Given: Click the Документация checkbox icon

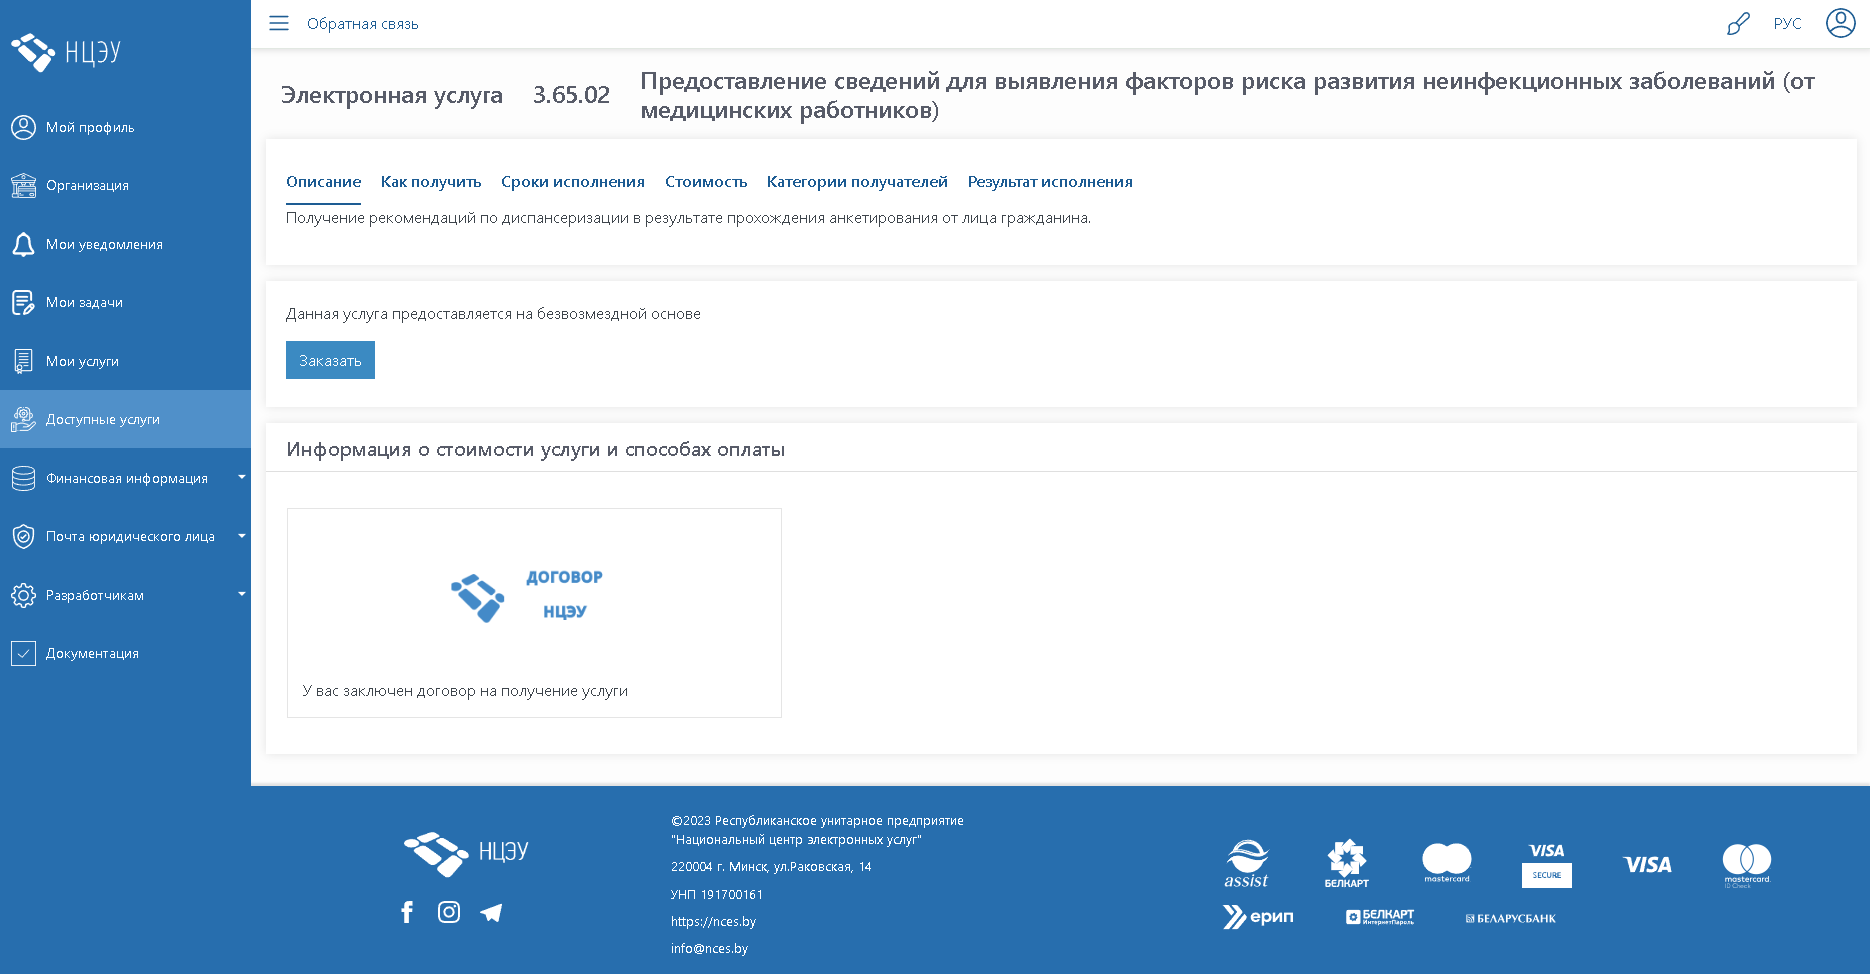Looking at the screenshot, I should 23,653.
